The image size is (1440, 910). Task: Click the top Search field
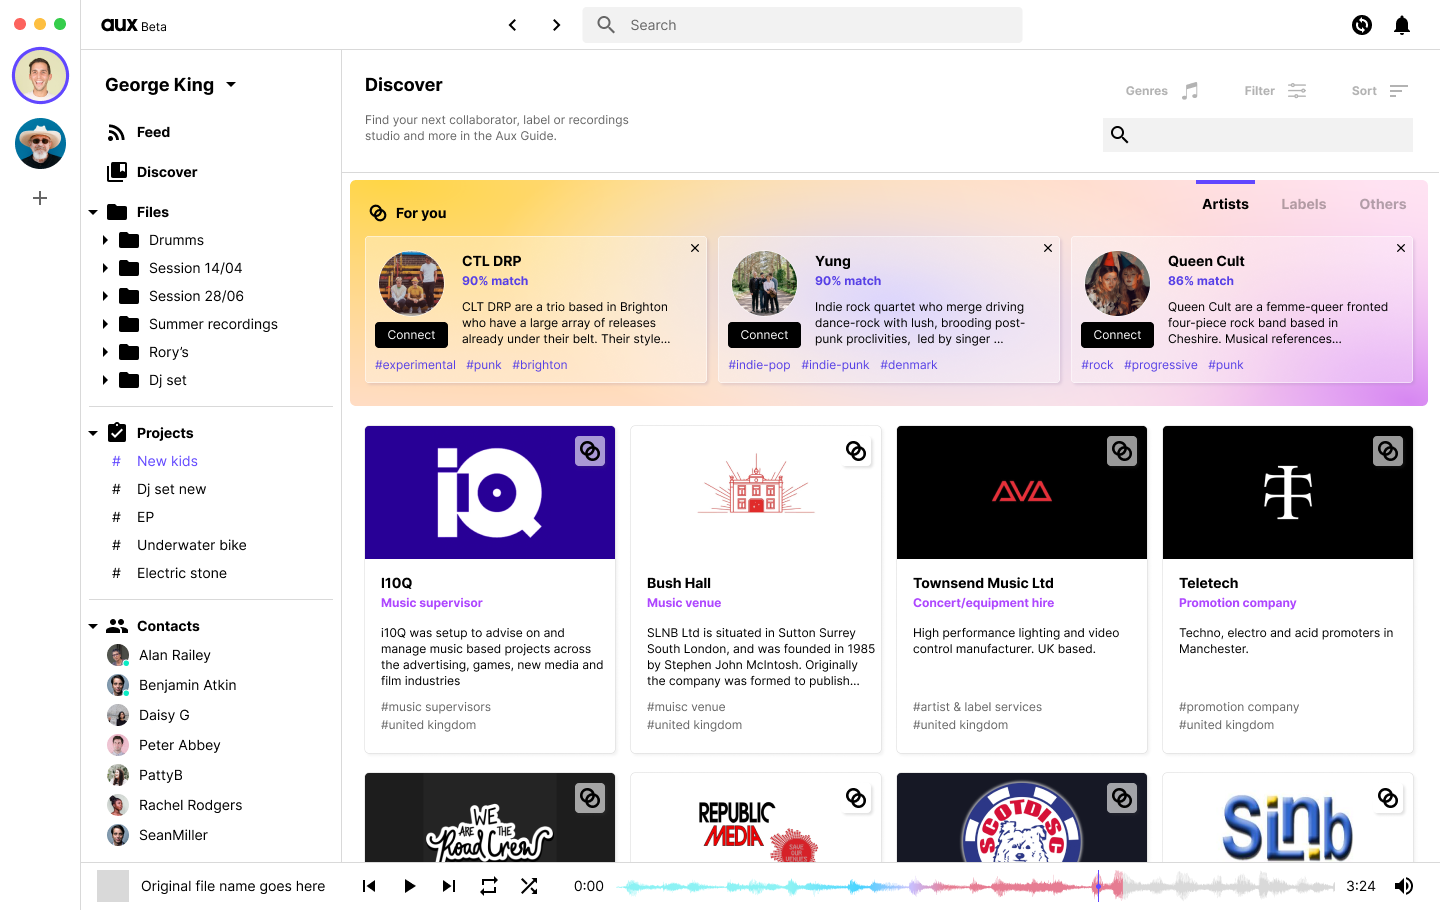802,25
